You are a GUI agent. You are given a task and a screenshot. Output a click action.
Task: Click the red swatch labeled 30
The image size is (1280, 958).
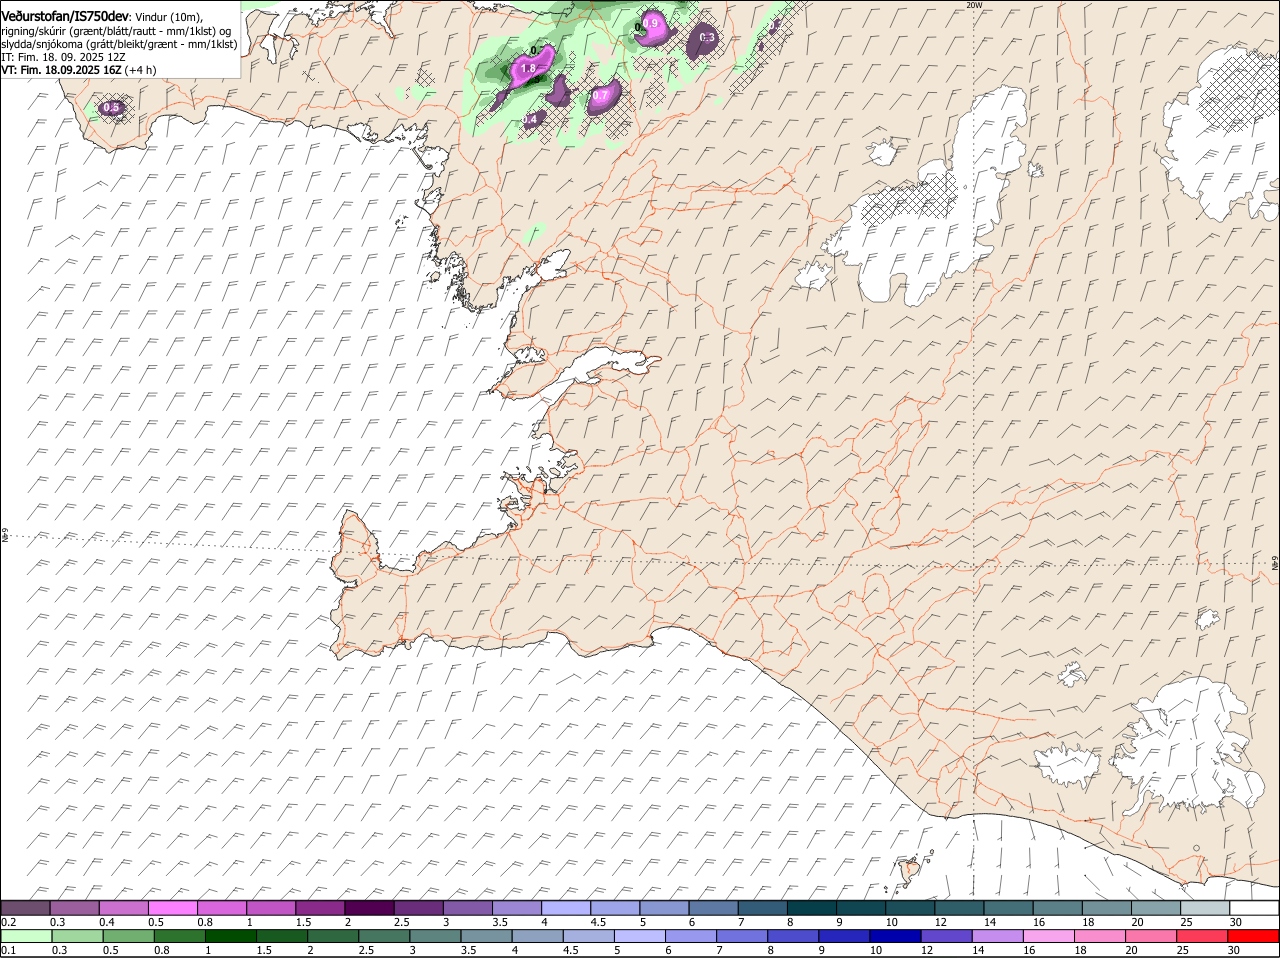tap(1254, 936)
